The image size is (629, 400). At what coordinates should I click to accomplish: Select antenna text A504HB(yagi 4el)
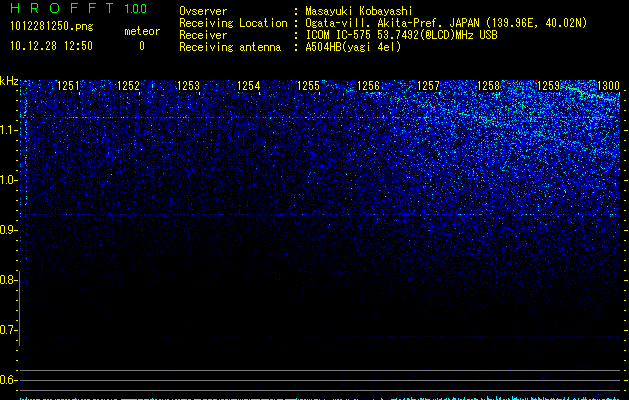[353, 47]
